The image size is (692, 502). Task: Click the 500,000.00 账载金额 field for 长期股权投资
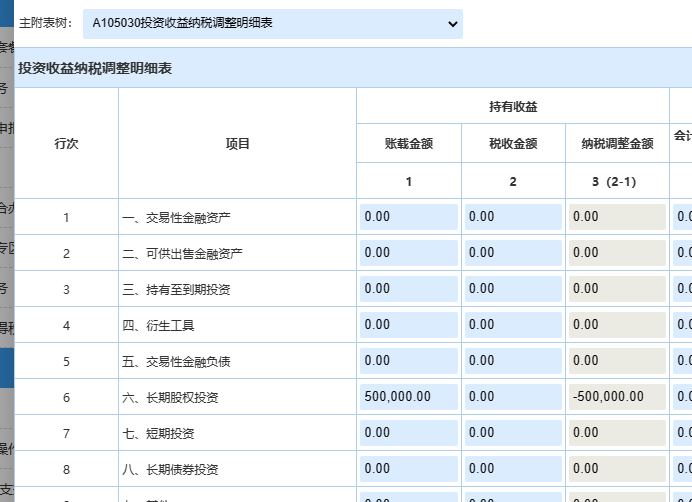click(408, 397)
